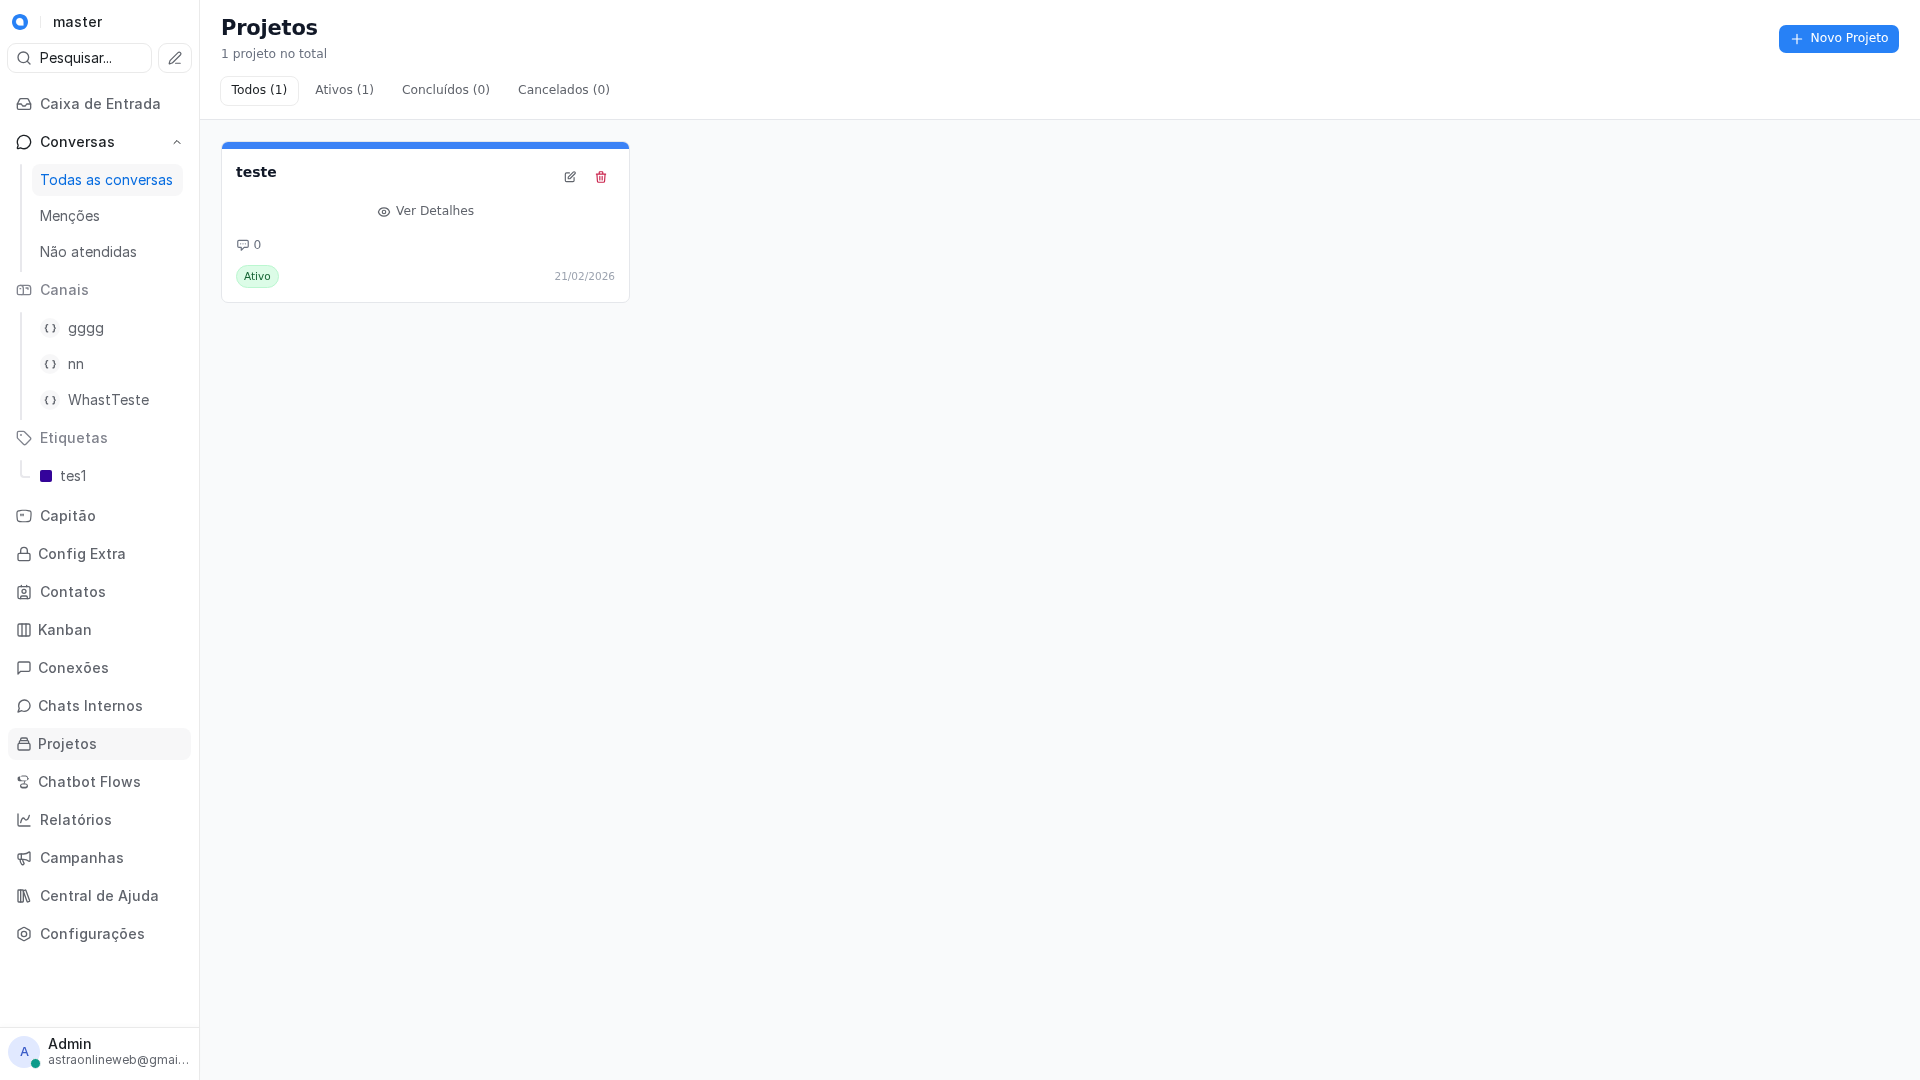Screen dimensions: 1920x1080
Task: Expand the Etiquetas section
Action: 73,438
